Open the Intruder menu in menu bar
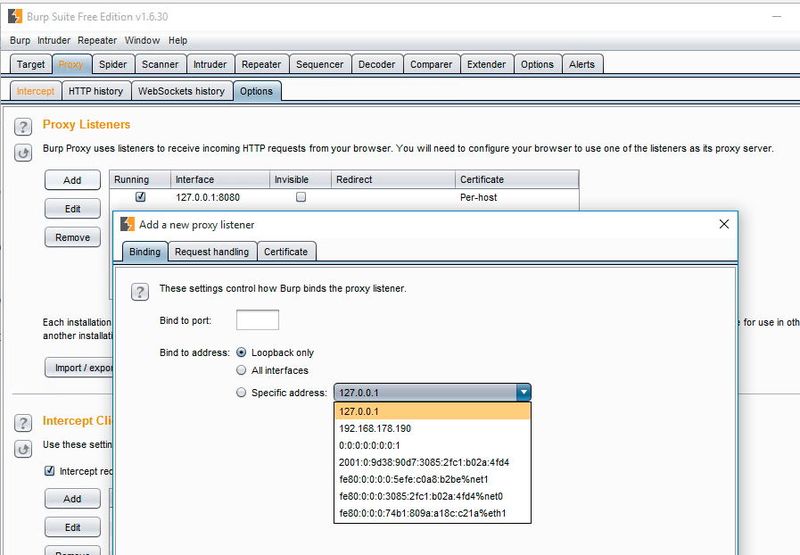The width and height of the screenshot is (800, 555). (x=54, y=40)
